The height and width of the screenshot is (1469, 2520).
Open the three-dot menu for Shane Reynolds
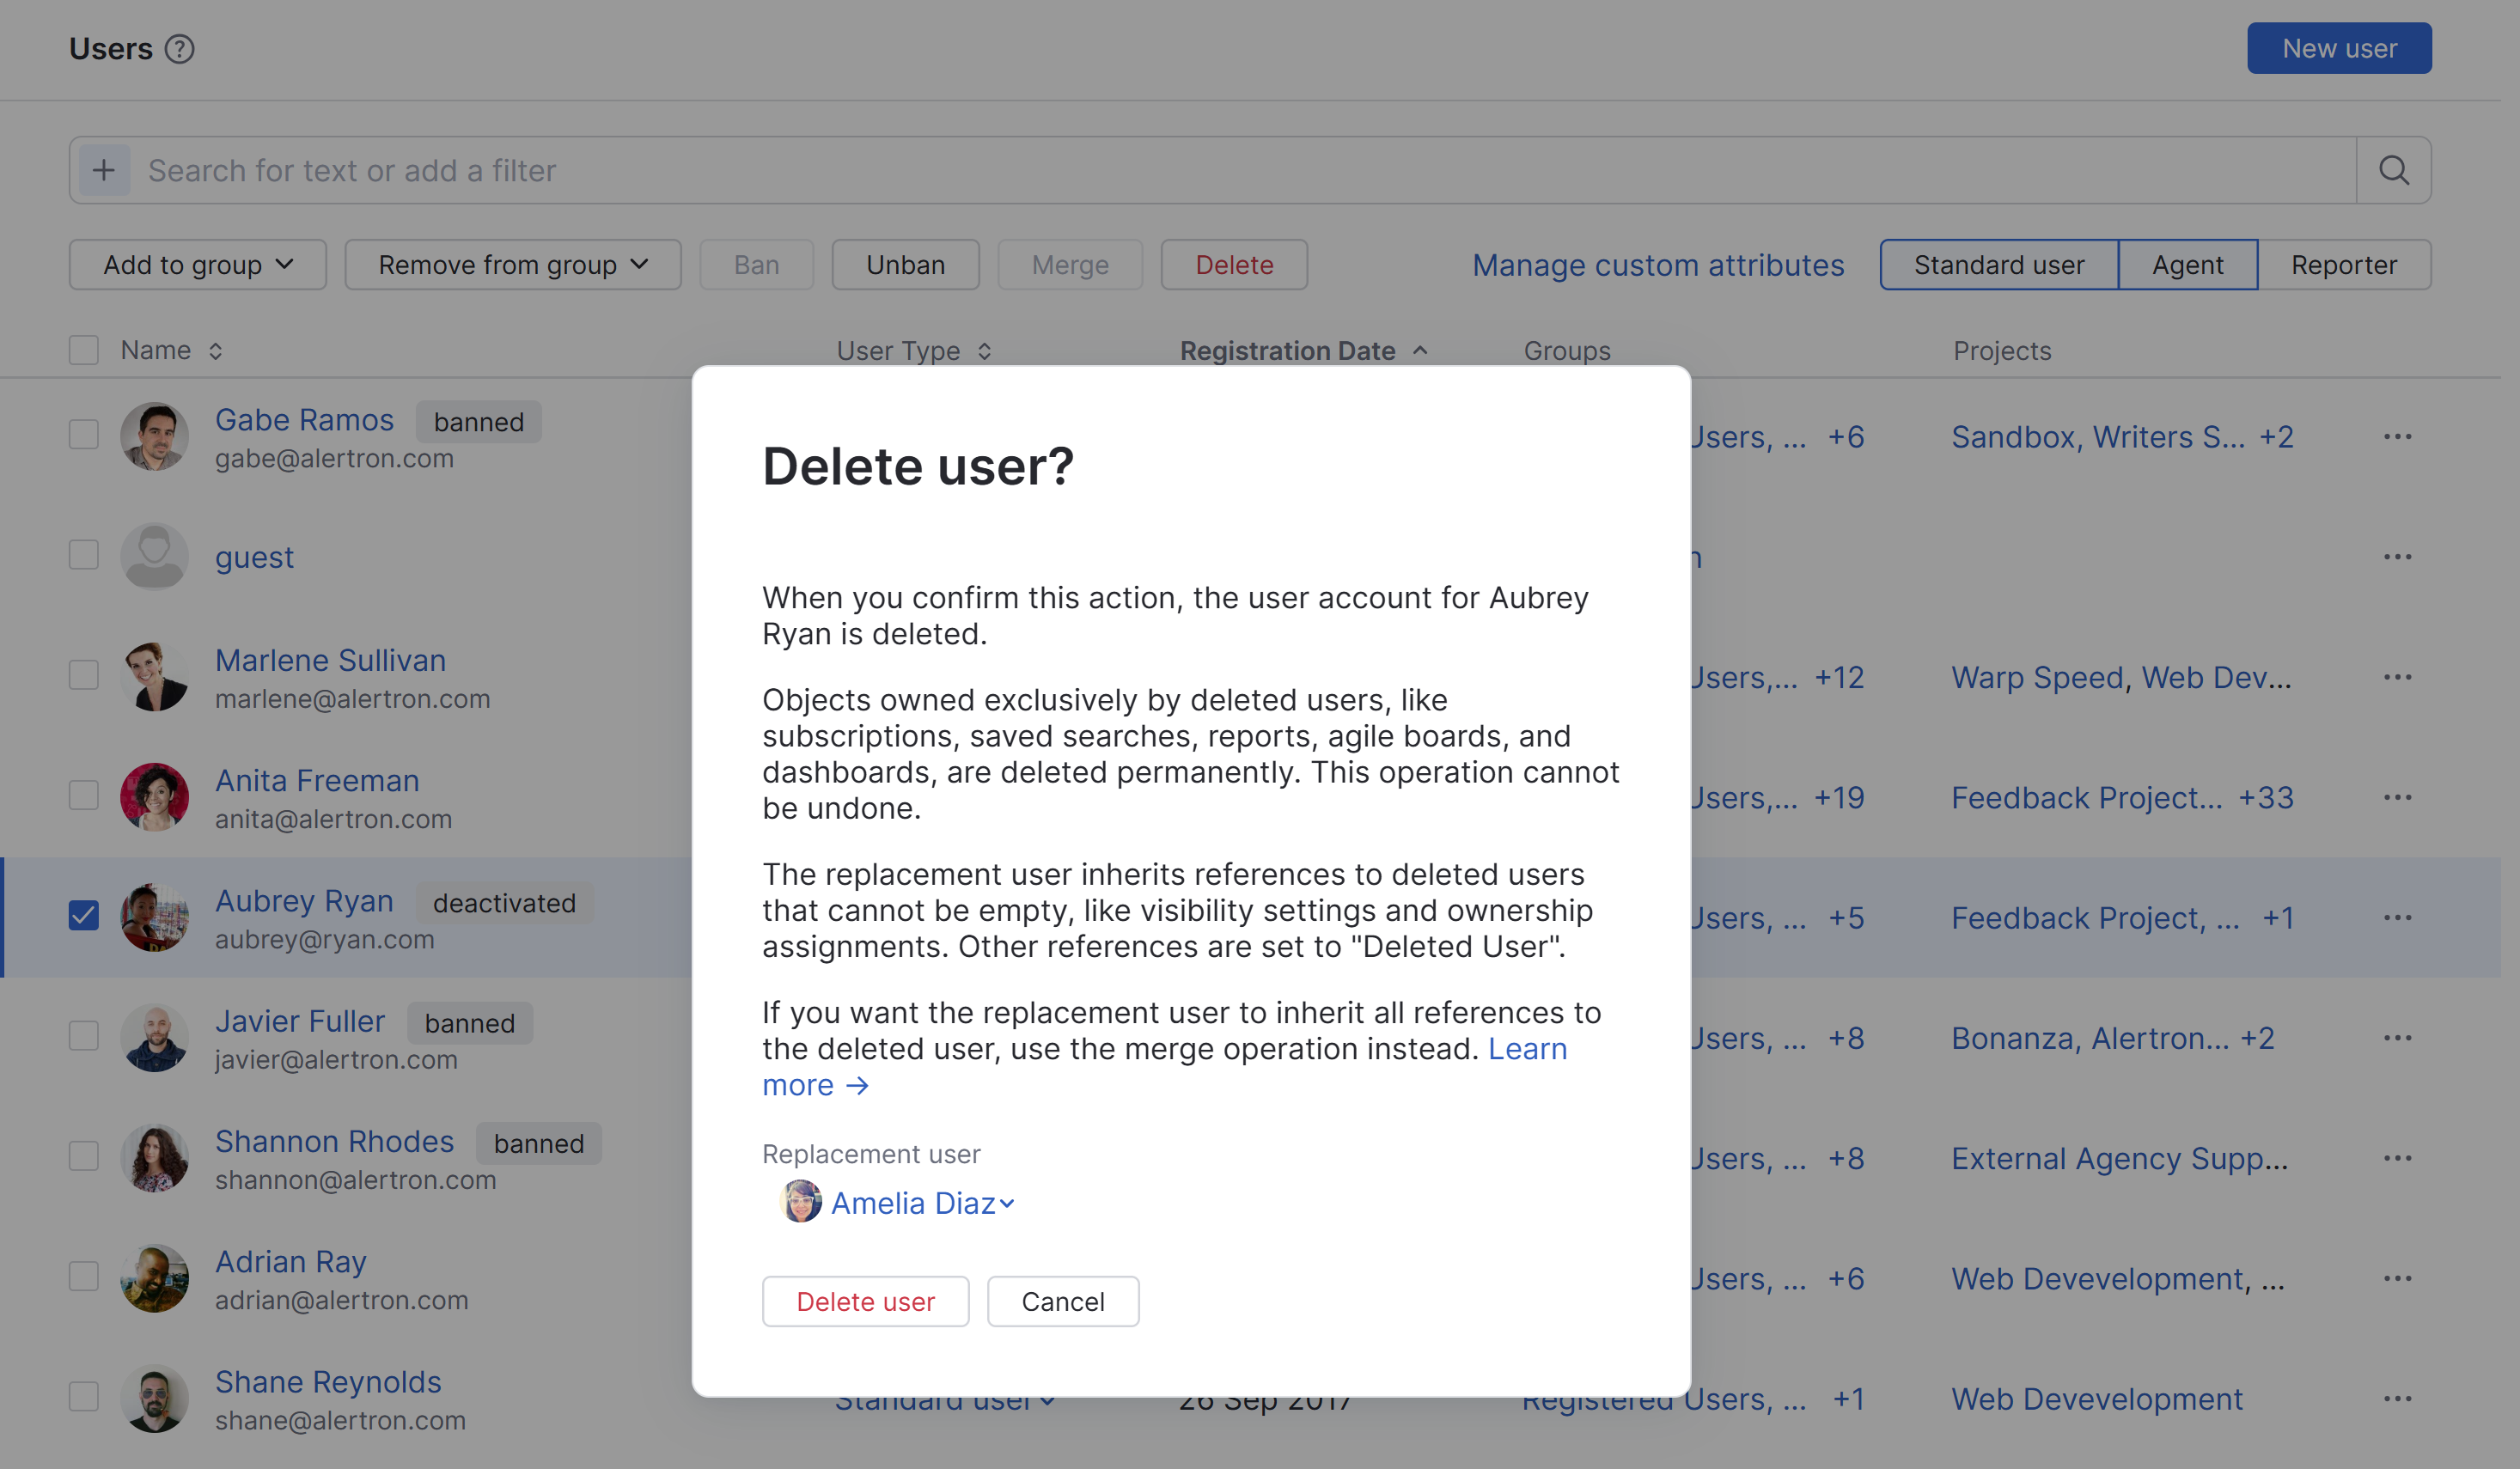[2397, 1399]
